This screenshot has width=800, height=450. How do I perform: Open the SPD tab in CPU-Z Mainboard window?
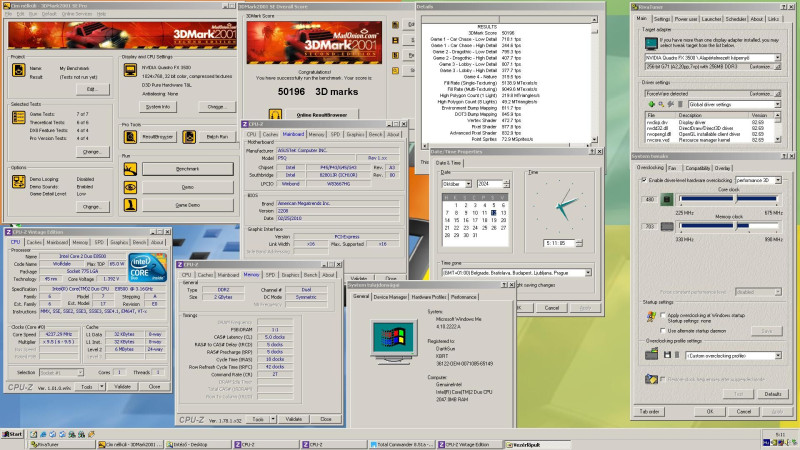[335, 134]
